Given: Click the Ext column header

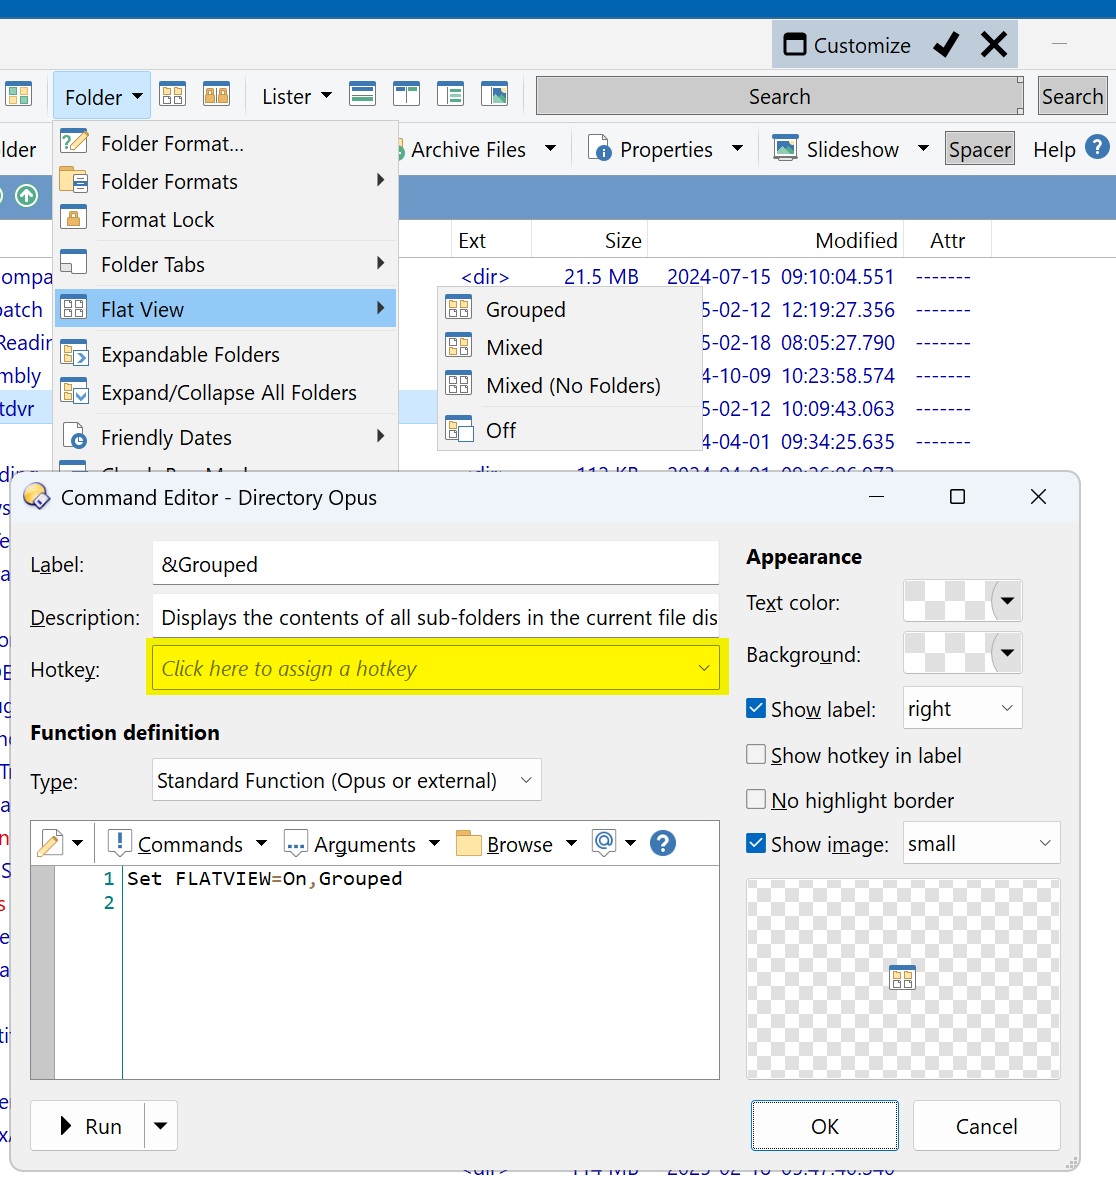Looking at the screenshot, I should pos(491,240).
